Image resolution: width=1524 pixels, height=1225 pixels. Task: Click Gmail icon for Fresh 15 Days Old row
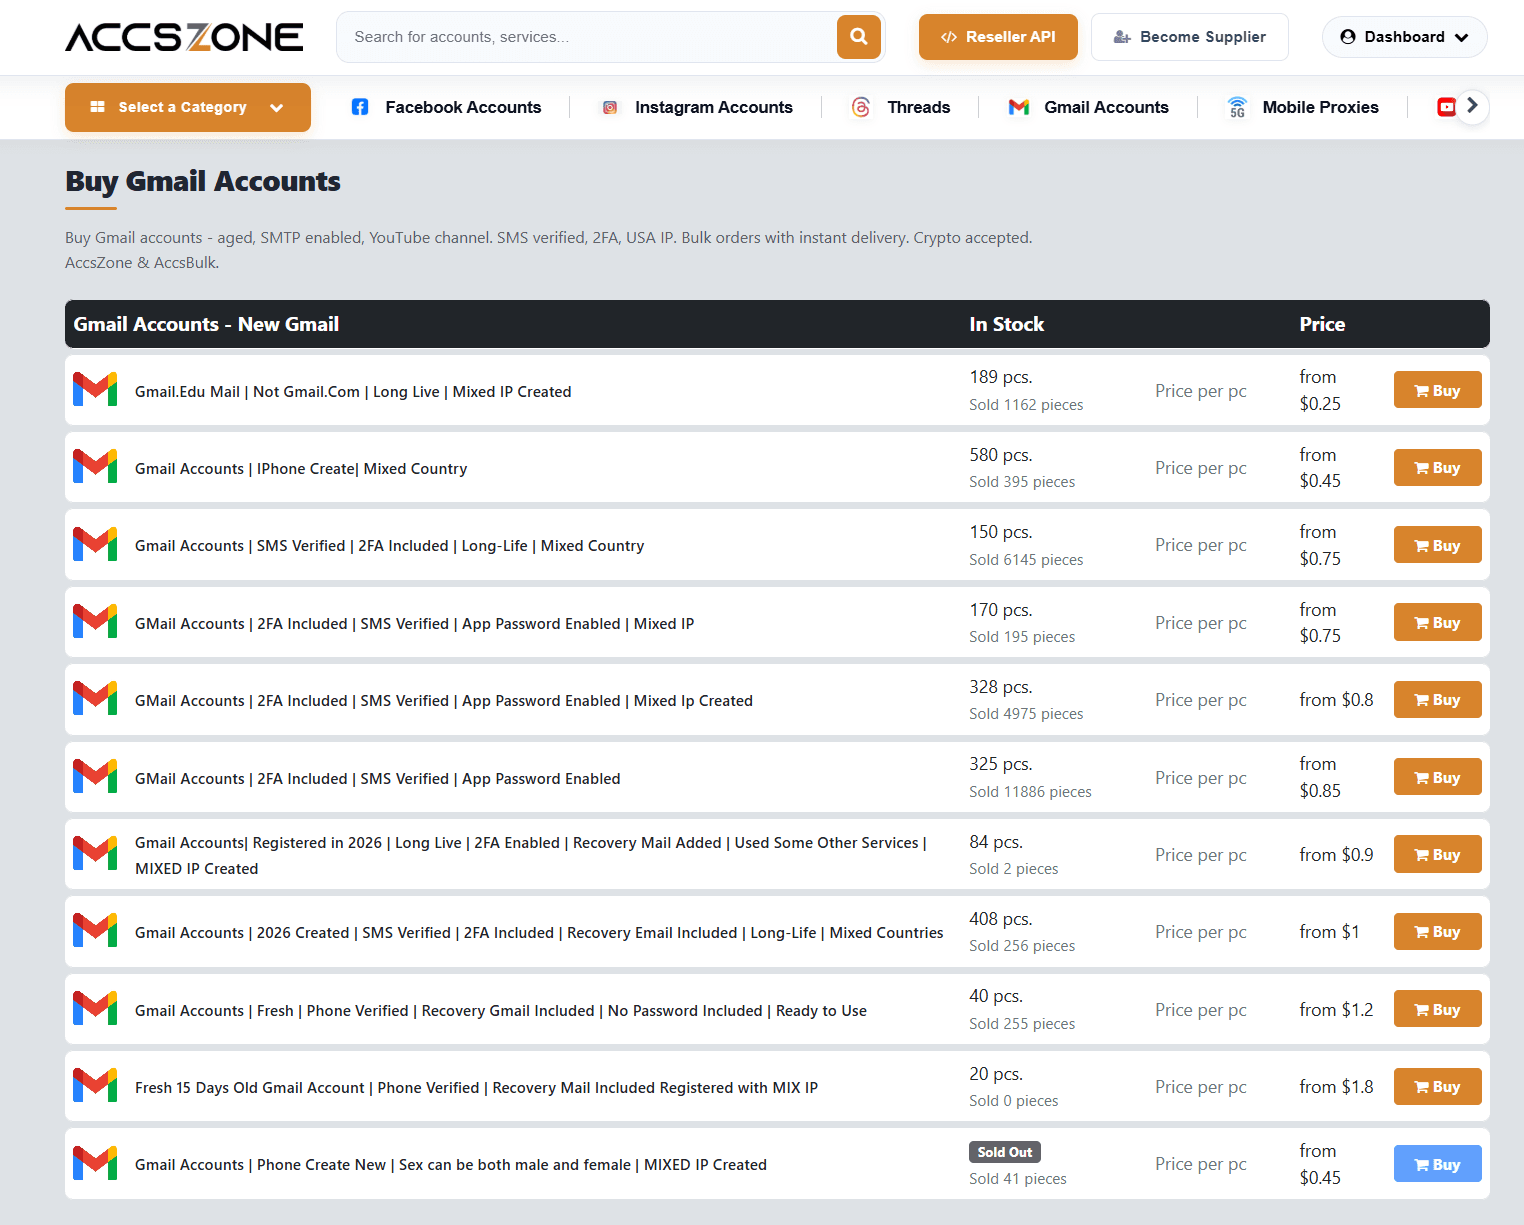(x=95, y=1086)
